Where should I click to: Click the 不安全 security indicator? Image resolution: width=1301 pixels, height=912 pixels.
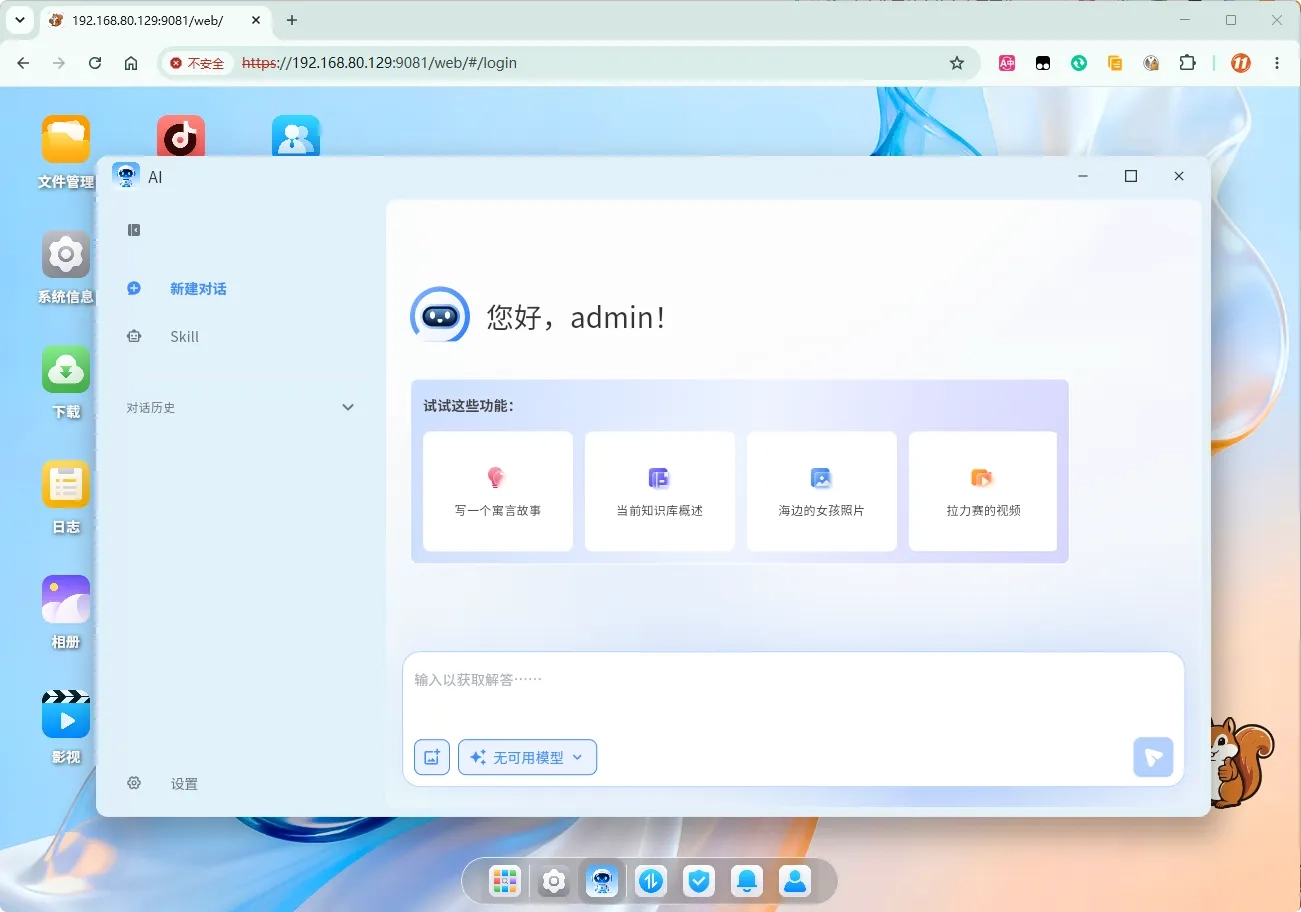click(x=197, y=63)
